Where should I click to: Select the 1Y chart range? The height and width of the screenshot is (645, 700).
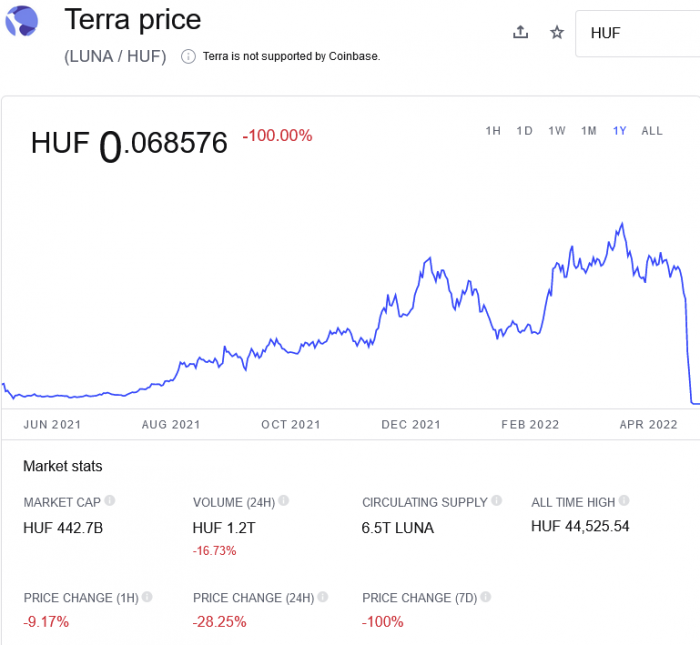coord(620,131)
